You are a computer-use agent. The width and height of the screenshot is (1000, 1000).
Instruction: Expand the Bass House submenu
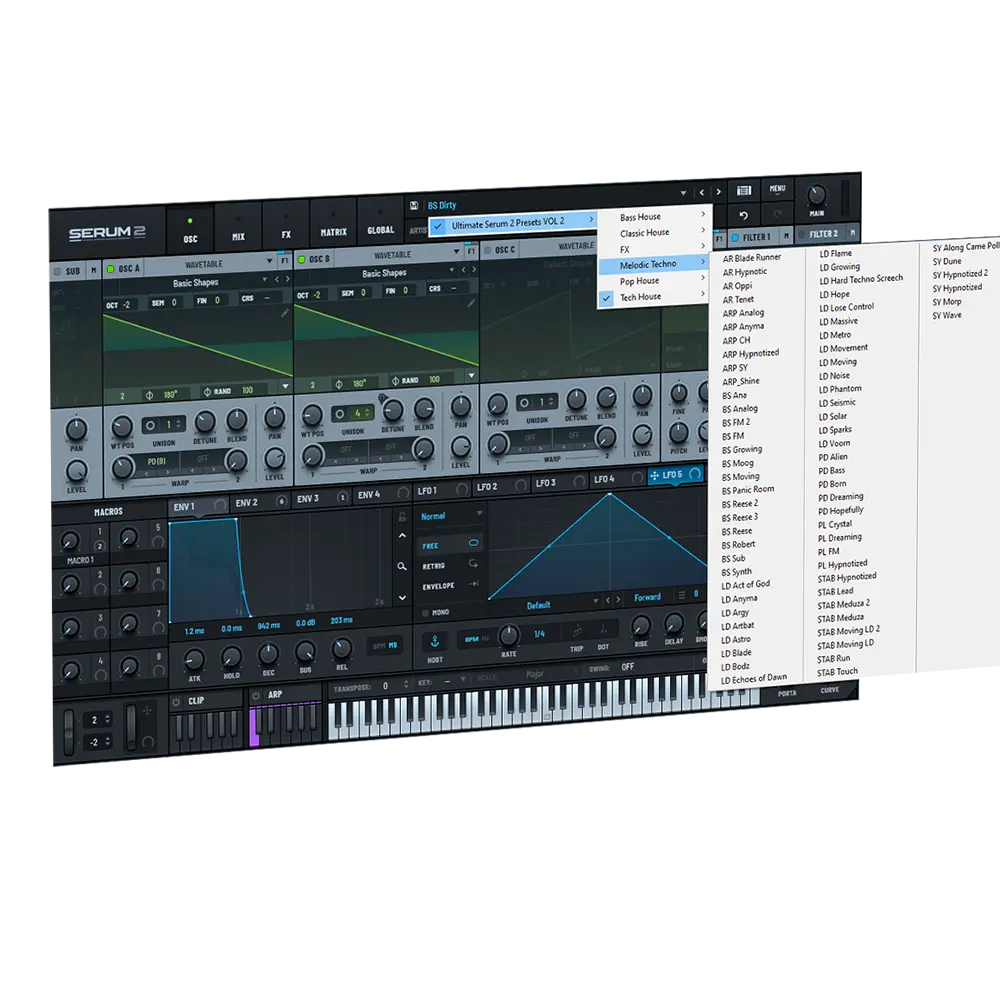[x=655, y=216]
